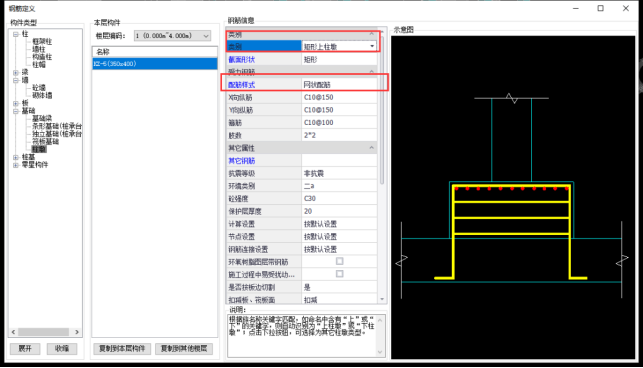This screenshot has height=368, width=643.
Task: Collapse the 墙 node minus icon
Action: 16,80
